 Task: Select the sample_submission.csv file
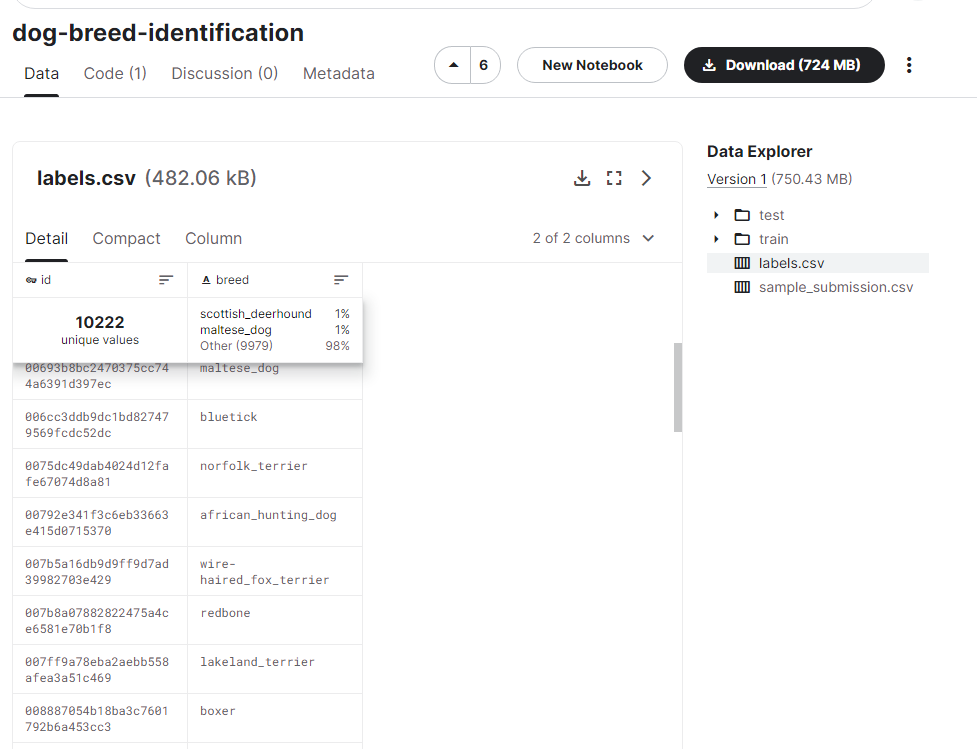coord(835,287)
